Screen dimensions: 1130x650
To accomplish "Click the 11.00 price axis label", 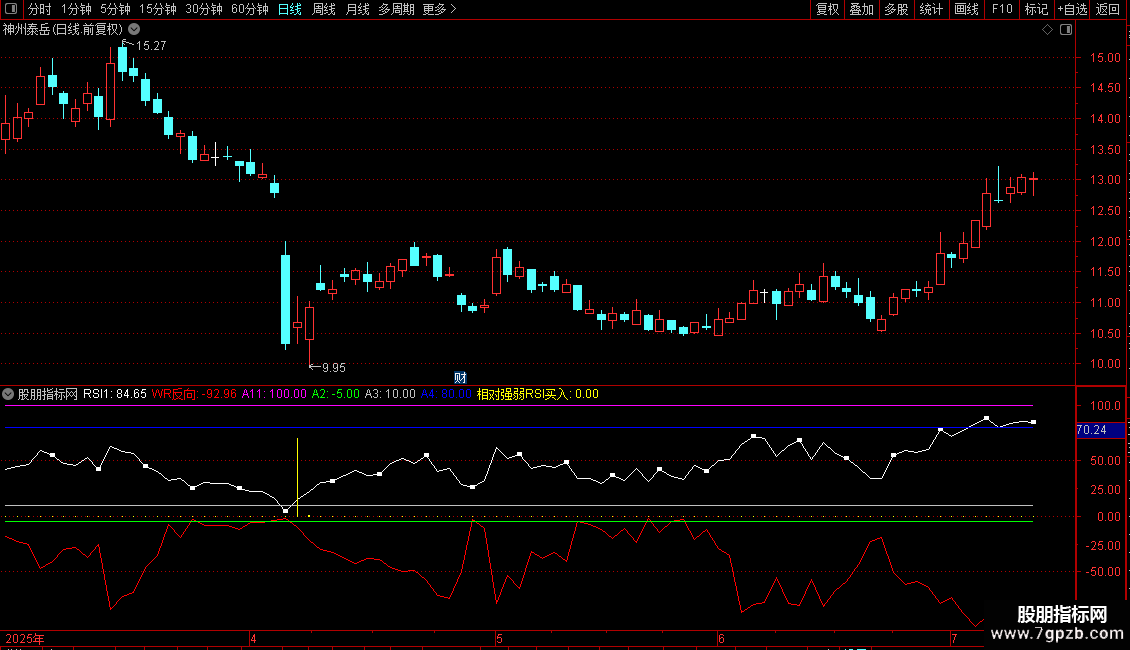I will tap(1105, 303).
